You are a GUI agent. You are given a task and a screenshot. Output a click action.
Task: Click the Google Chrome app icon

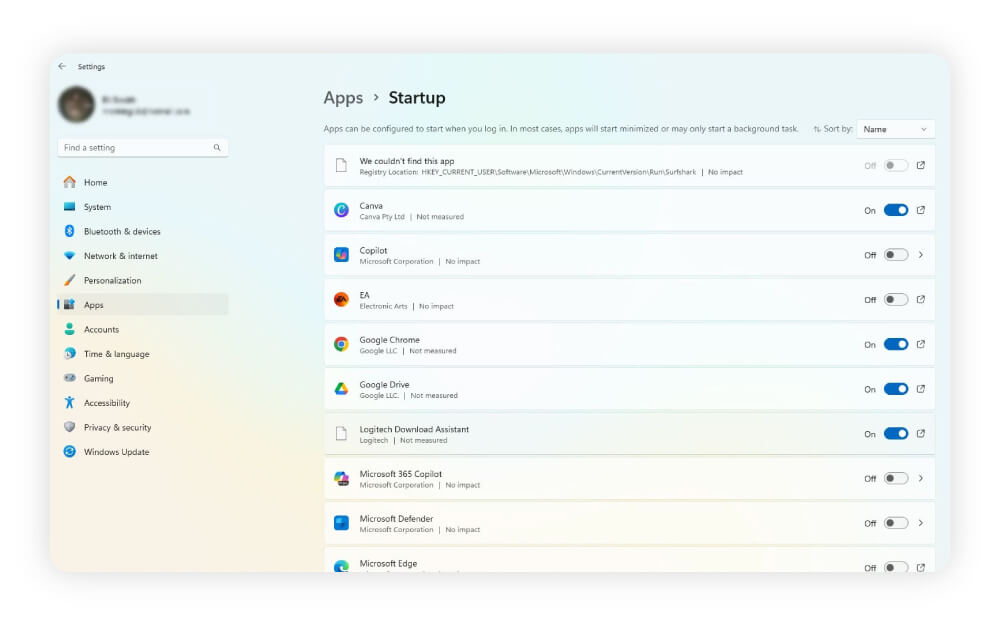[x=341, y=344]
